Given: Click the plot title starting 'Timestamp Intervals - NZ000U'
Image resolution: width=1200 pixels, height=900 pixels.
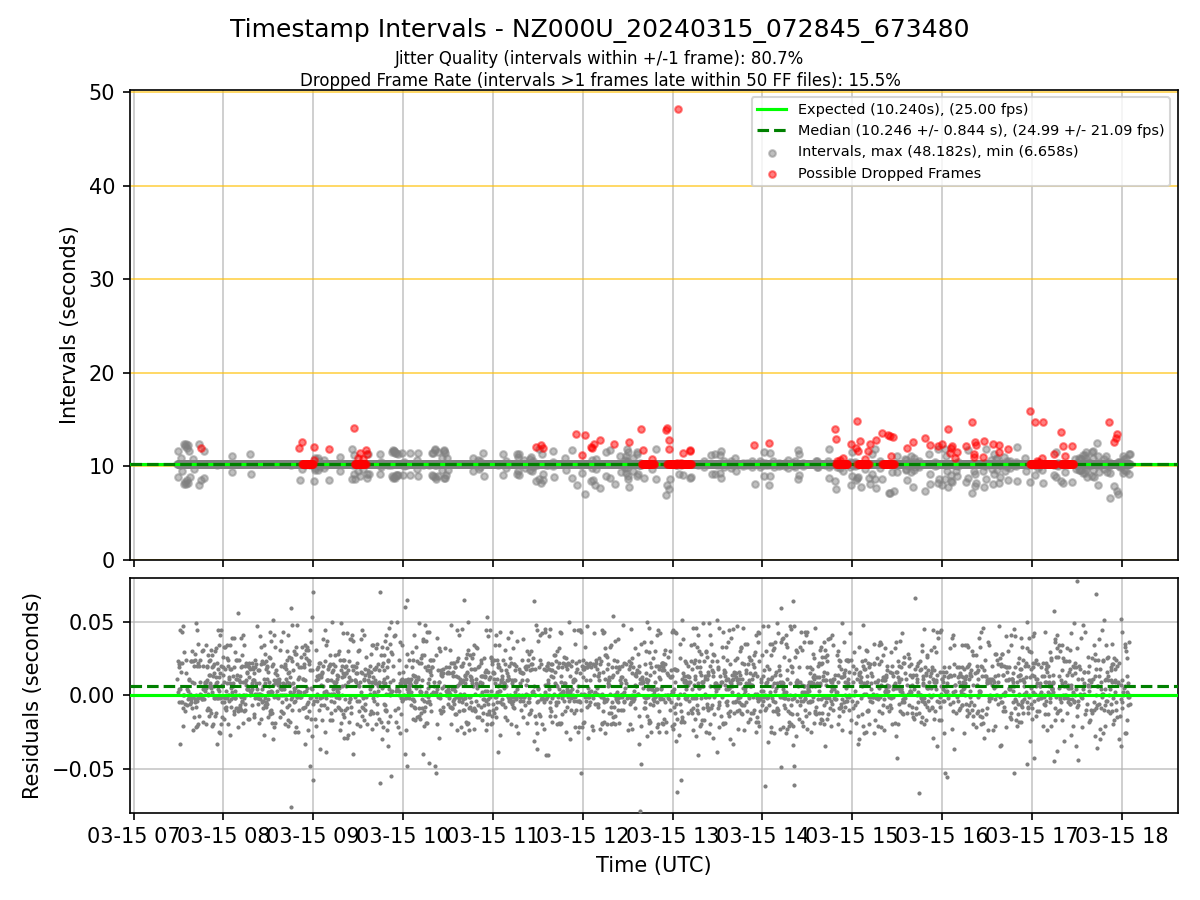Looking at the screenshot, I should (x=599, y=29).
